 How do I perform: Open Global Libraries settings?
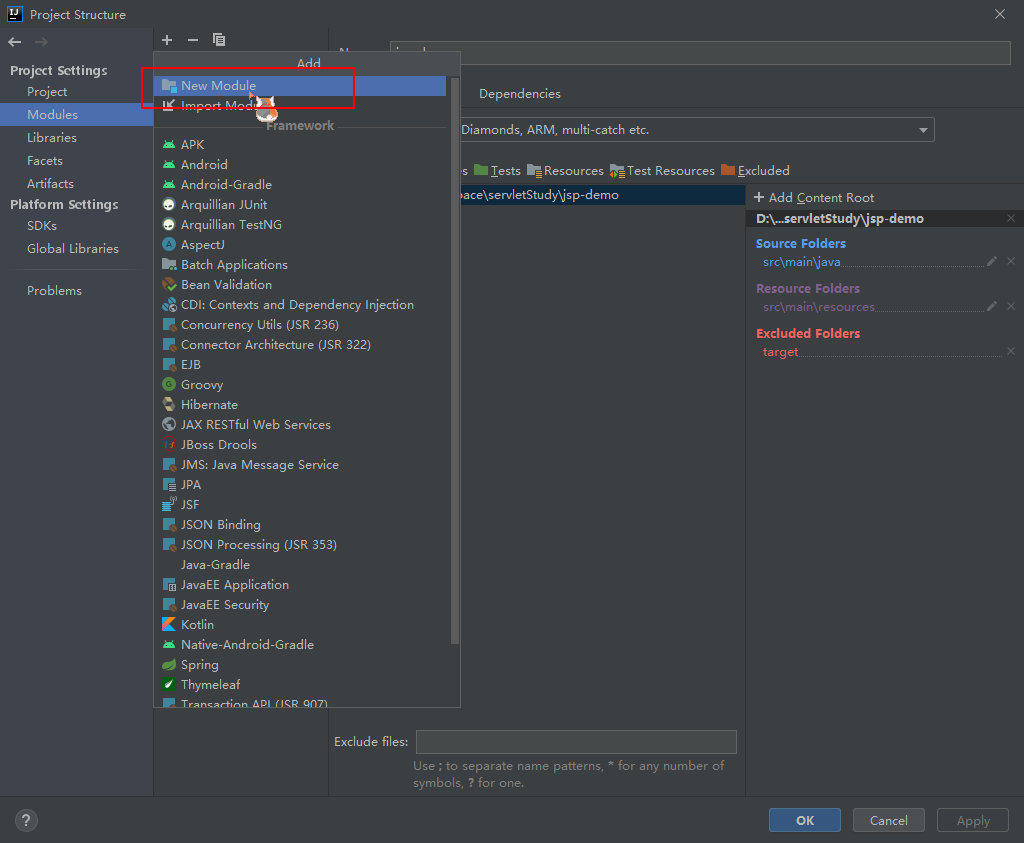[x=76, y=248]
